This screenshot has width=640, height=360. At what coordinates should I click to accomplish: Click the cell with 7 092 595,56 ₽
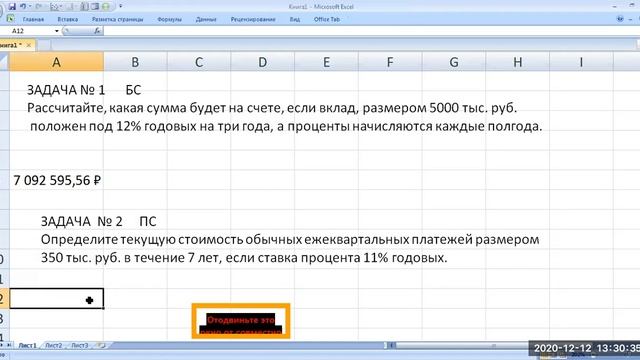pyautogui.click(x=57, y=180)
